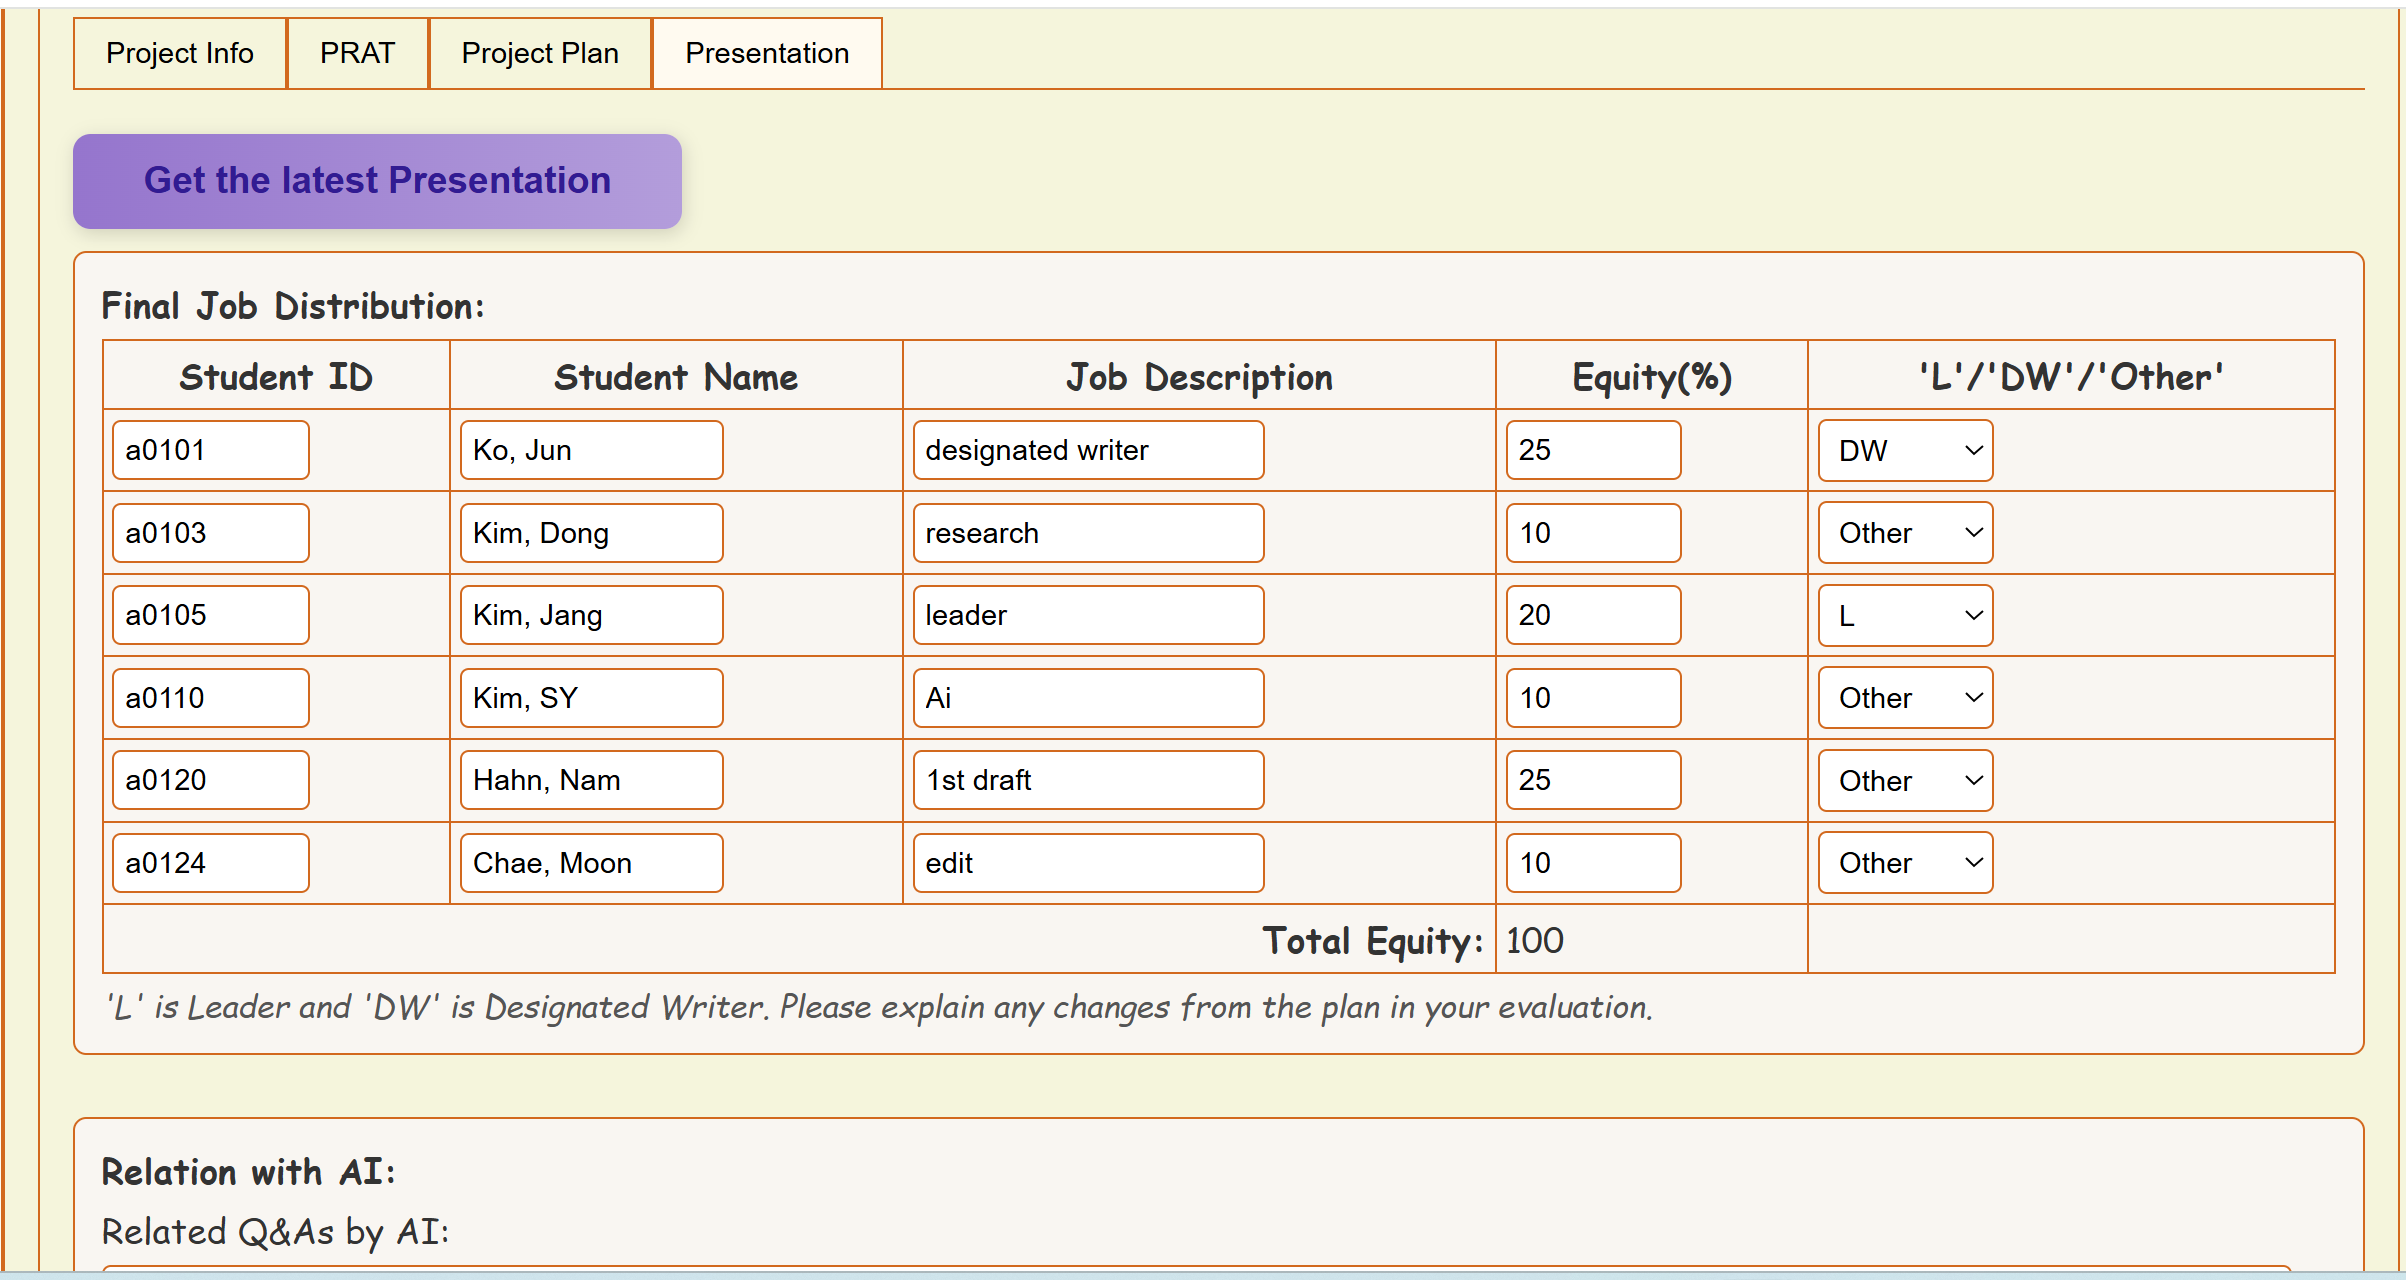Image resolution: width=2406 pixels, height=1280 pixels.
Task: Click equity field for Chae, Moon
Action: point(1593,863)
